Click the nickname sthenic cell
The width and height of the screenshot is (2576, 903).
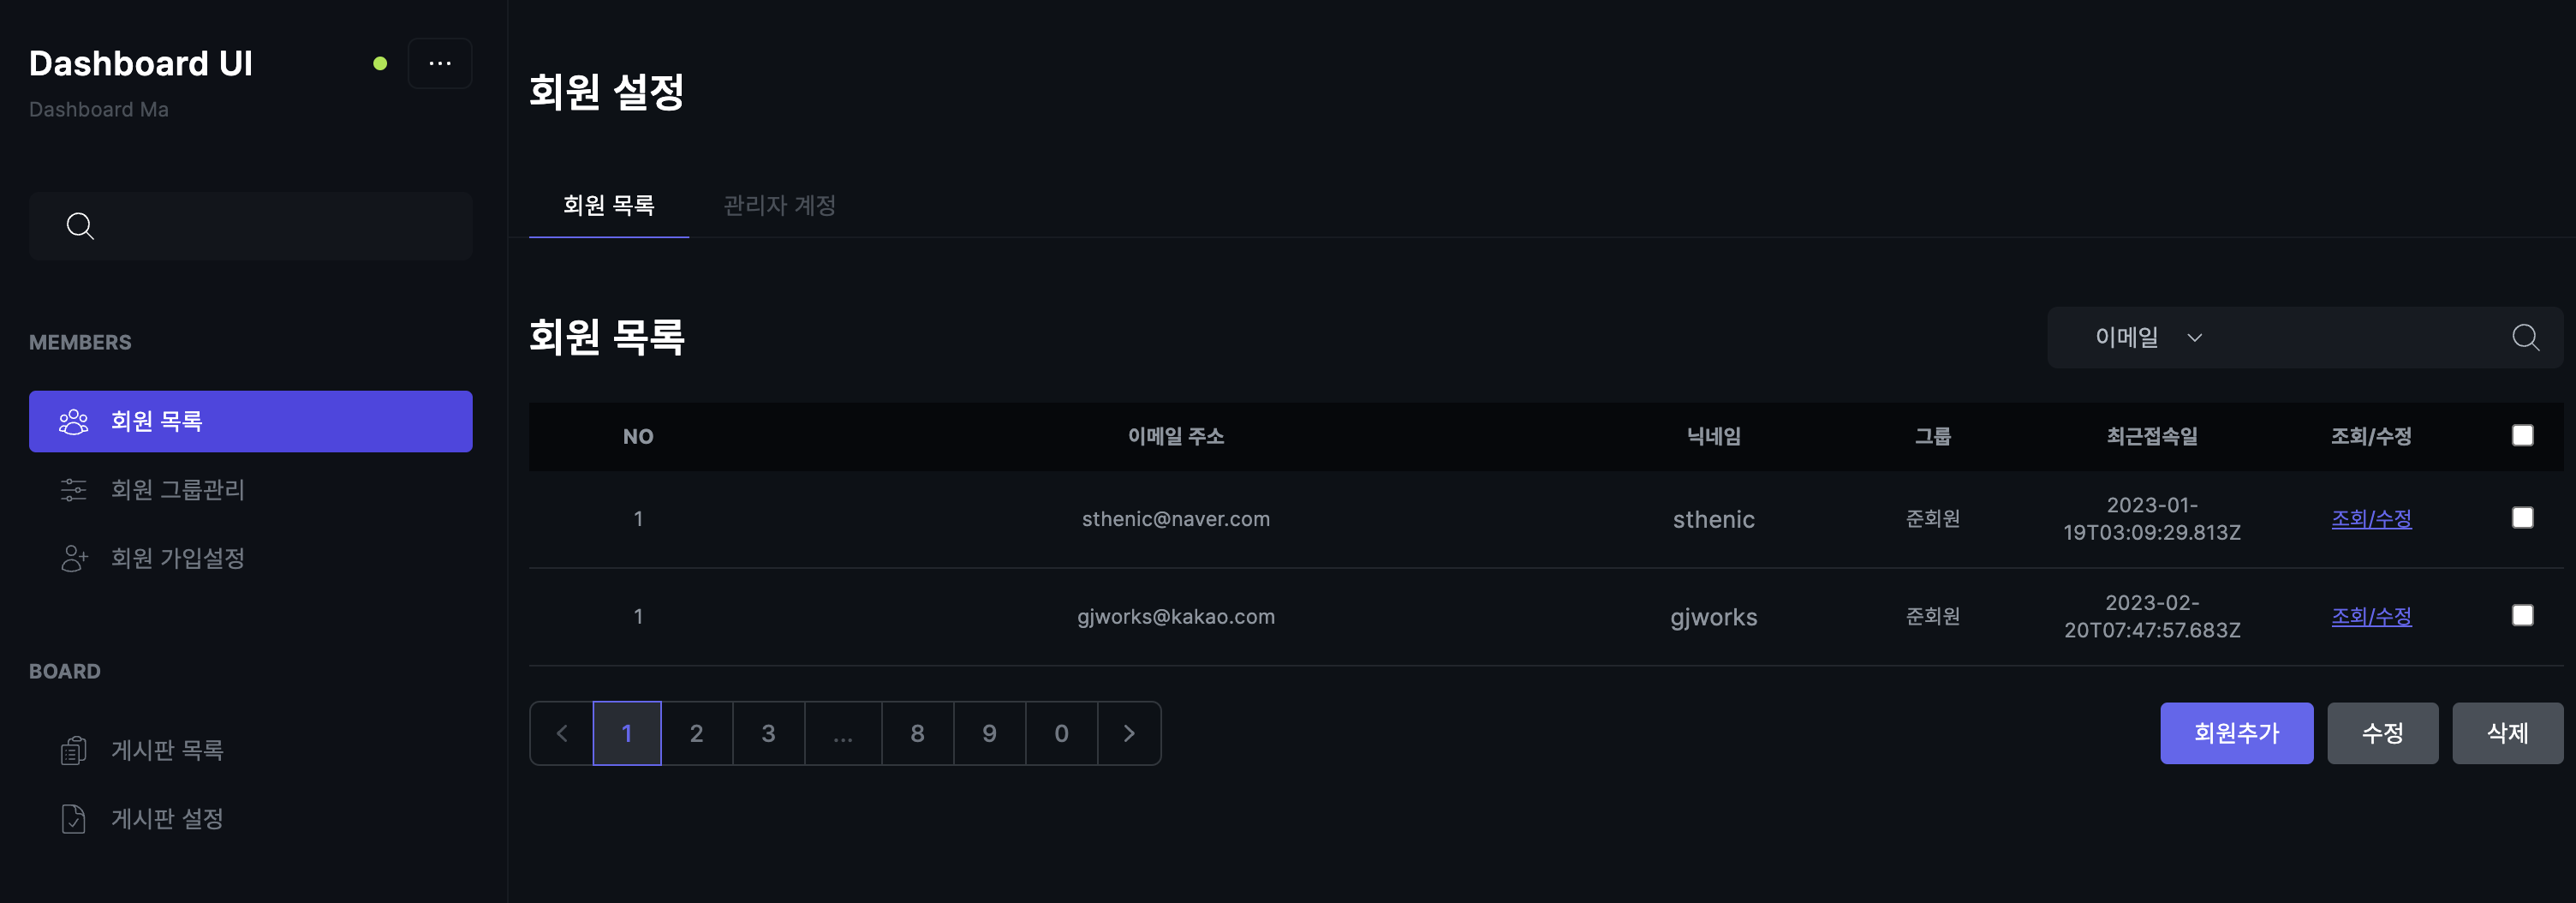click(1714, 520)
